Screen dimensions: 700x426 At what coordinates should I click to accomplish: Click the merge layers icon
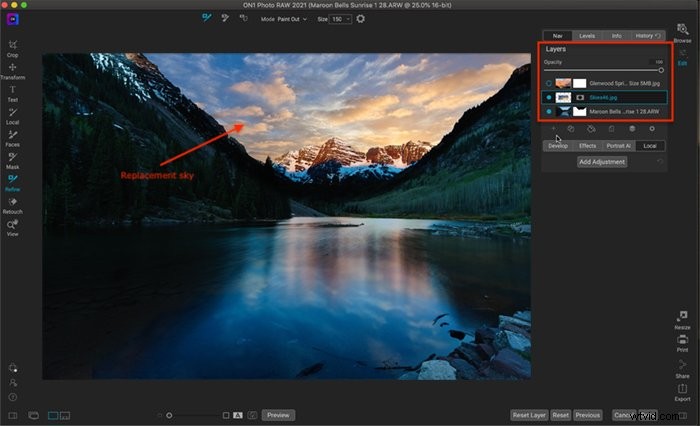tap(632, 129)
